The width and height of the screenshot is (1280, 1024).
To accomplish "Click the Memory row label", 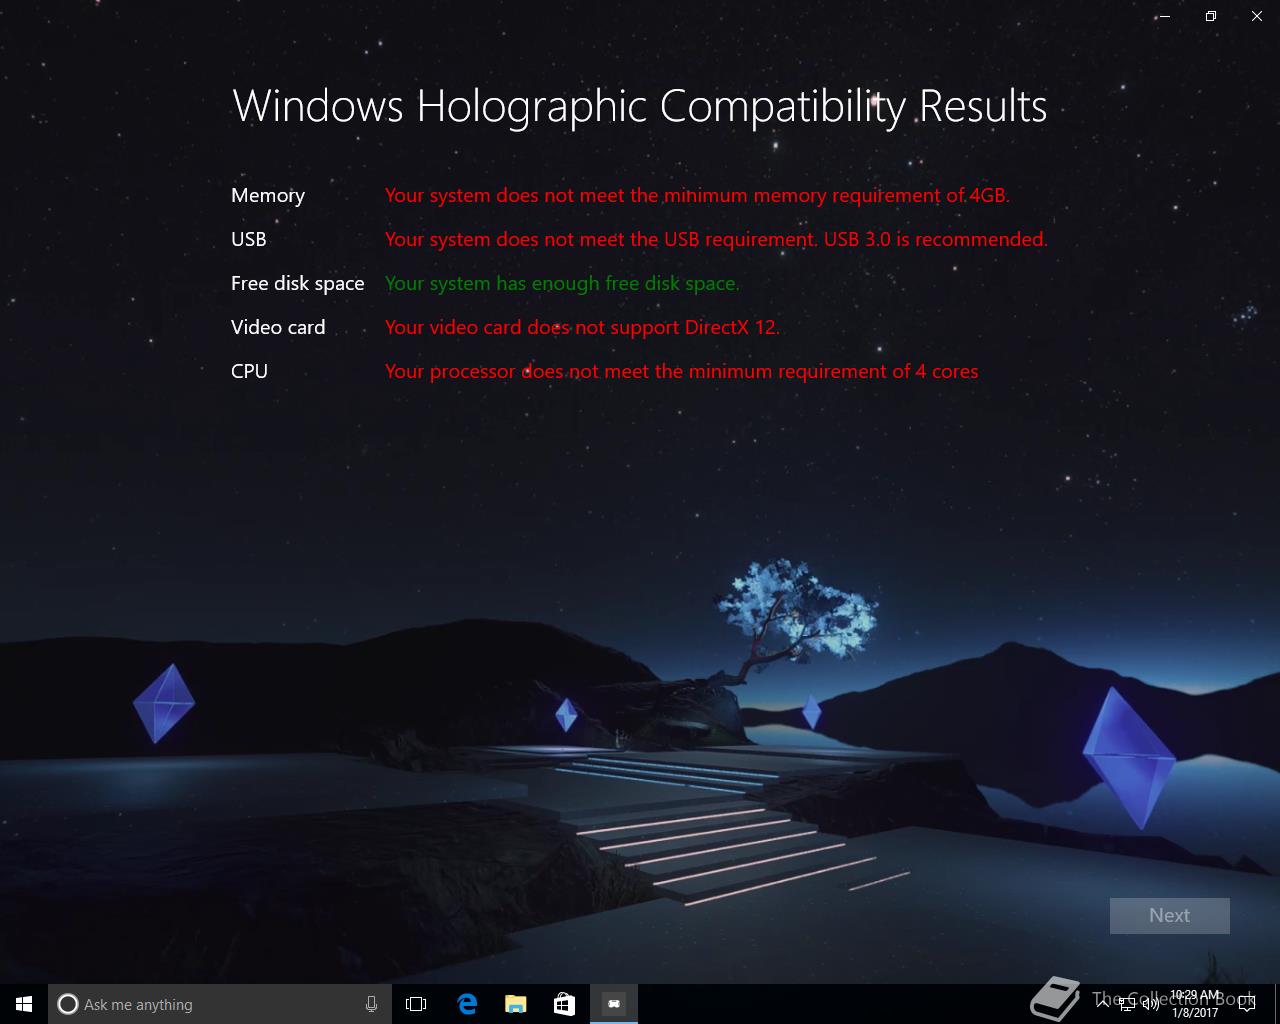I will [268, 195].
